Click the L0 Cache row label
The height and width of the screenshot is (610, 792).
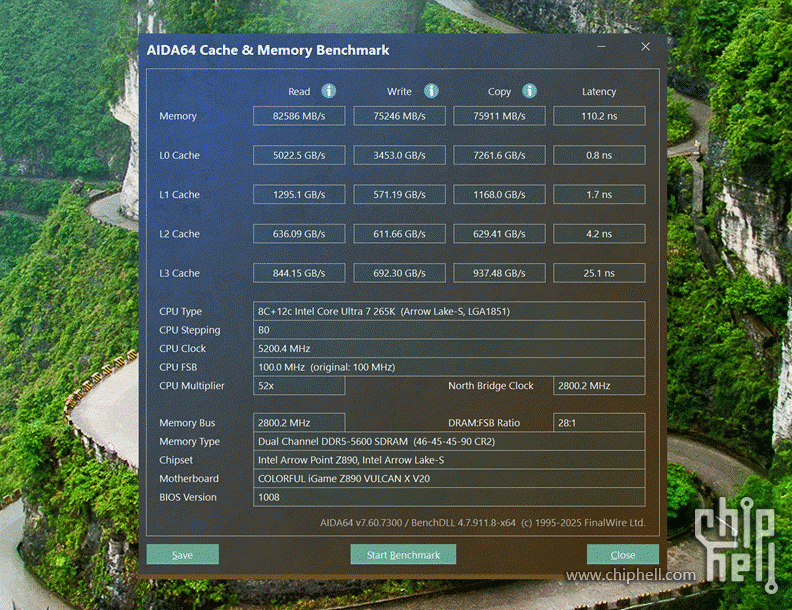pos(179,155)
